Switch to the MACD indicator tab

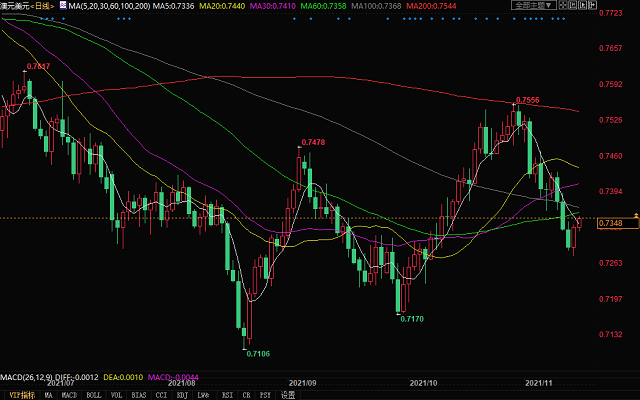click(70, 394)
